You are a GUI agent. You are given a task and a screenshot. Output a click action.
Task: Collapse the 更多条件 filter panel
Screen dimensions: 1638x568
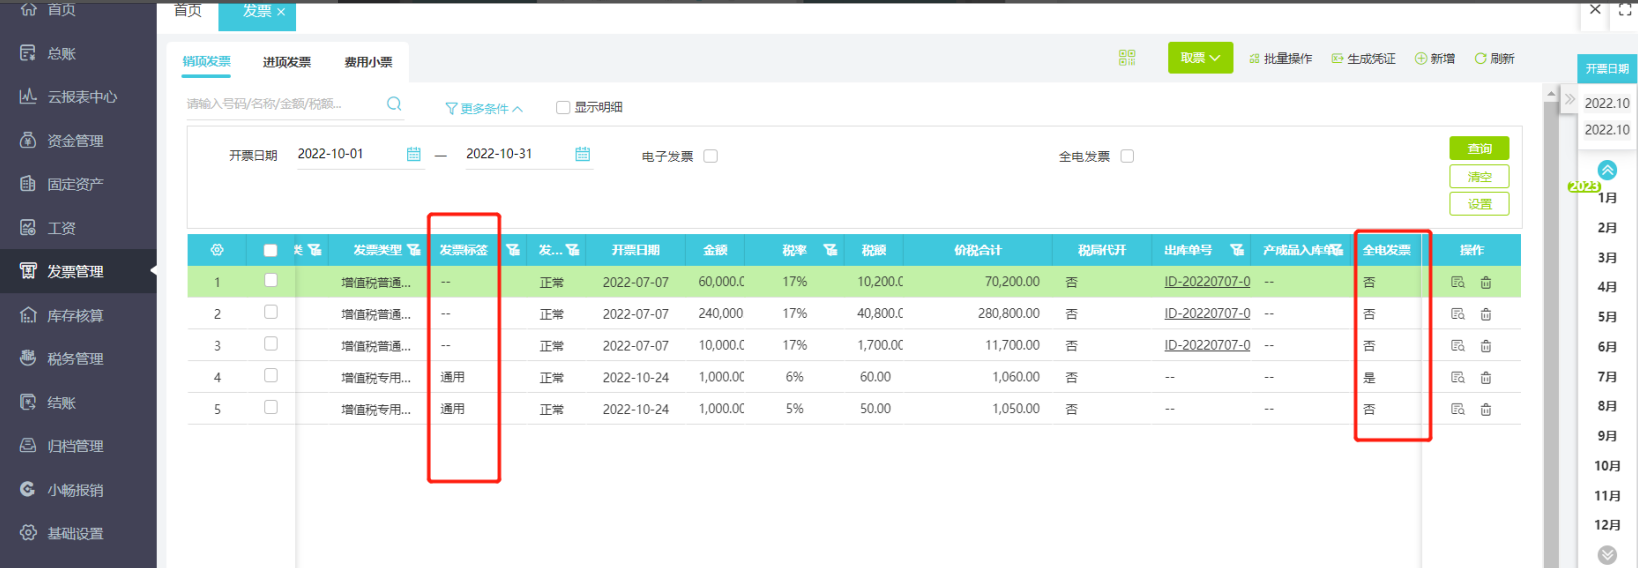click(484, 108)
